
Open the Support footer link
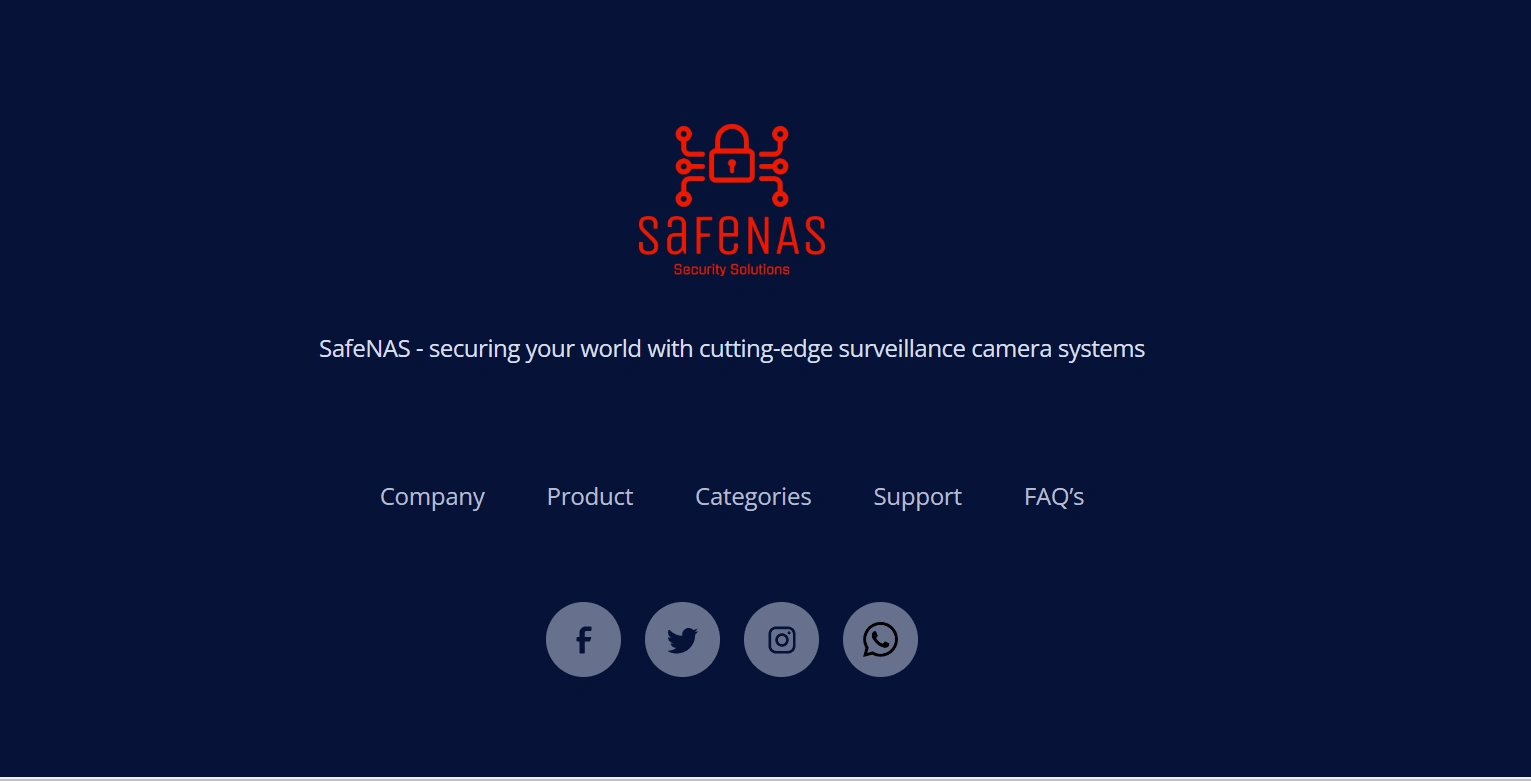(917, 497)
